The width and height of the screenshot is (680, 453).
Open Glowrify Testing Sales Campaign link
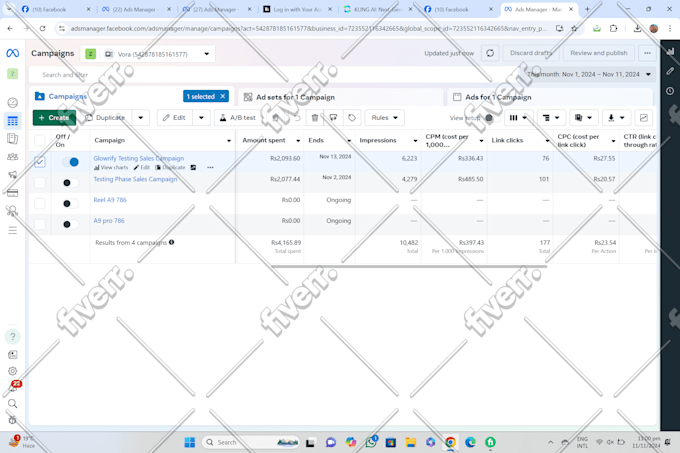click(139, 158)
